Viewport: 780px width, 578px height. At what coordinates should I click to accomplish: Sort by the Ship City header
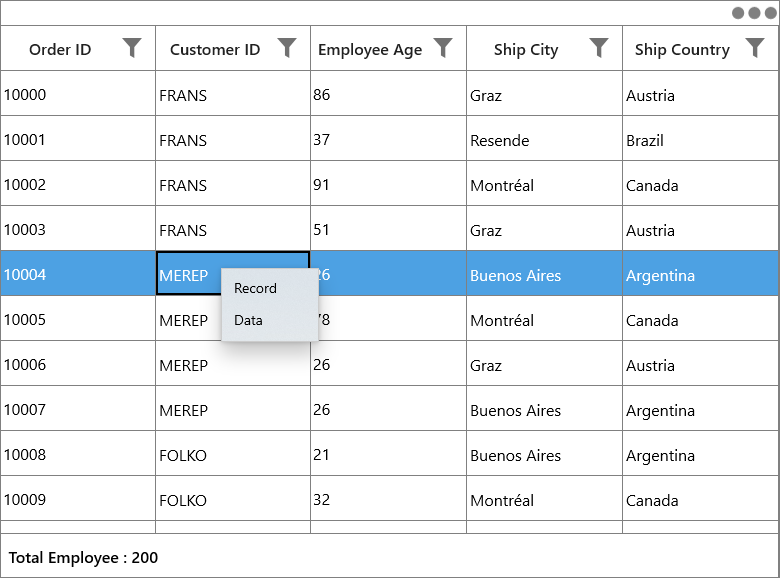[526, 50]
